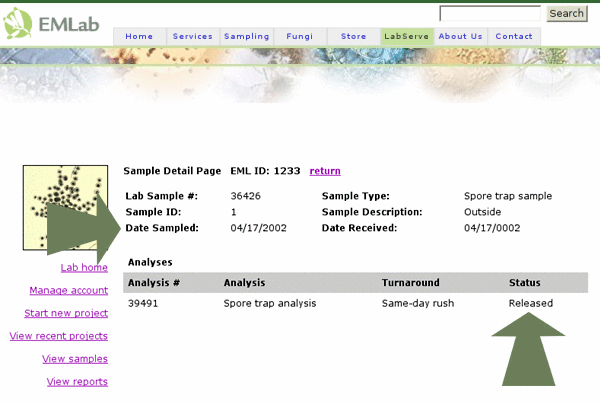
Task: Click the Released status cell
Action: click(x=530, y=303)
